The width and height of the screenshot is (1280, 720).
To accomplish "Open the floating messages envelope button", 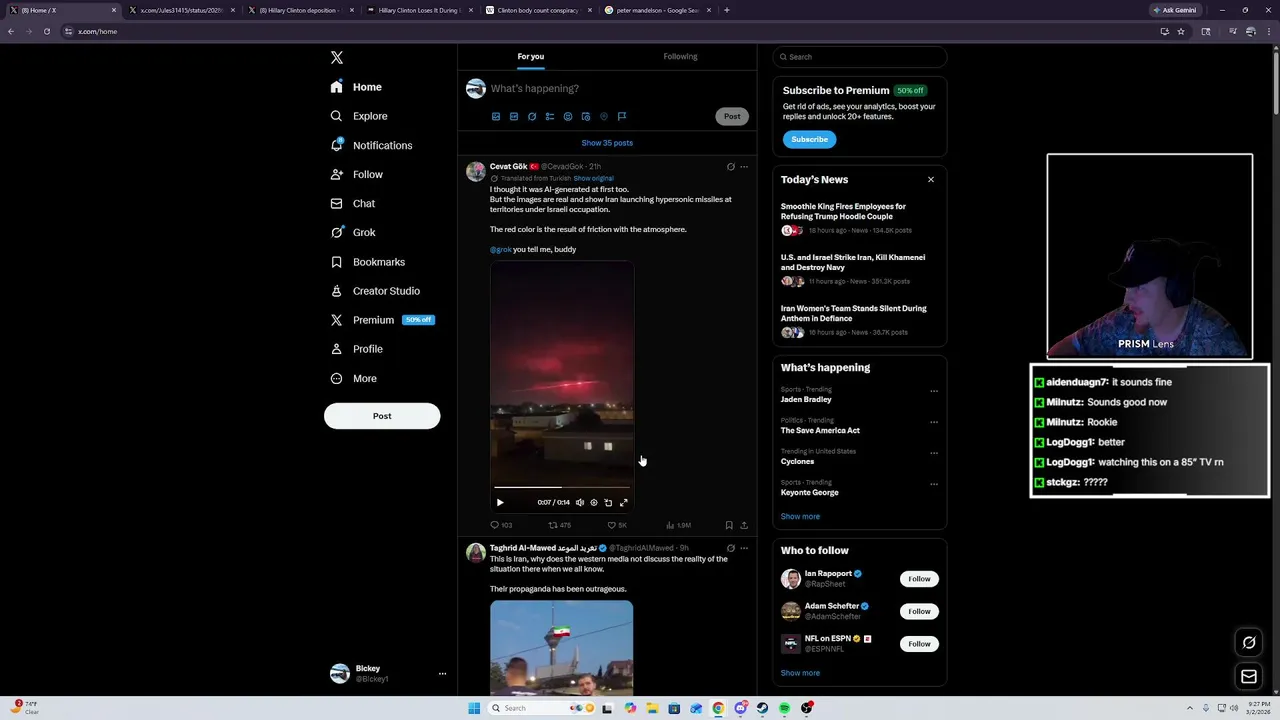I will click(1249, 677).
